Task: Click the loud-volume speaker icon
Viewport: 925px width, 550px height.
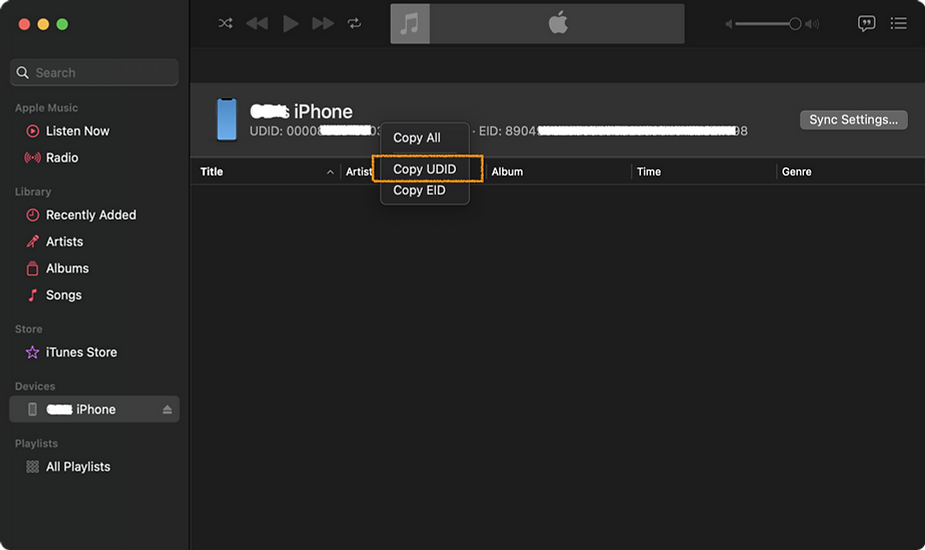Action: (812, 24)
